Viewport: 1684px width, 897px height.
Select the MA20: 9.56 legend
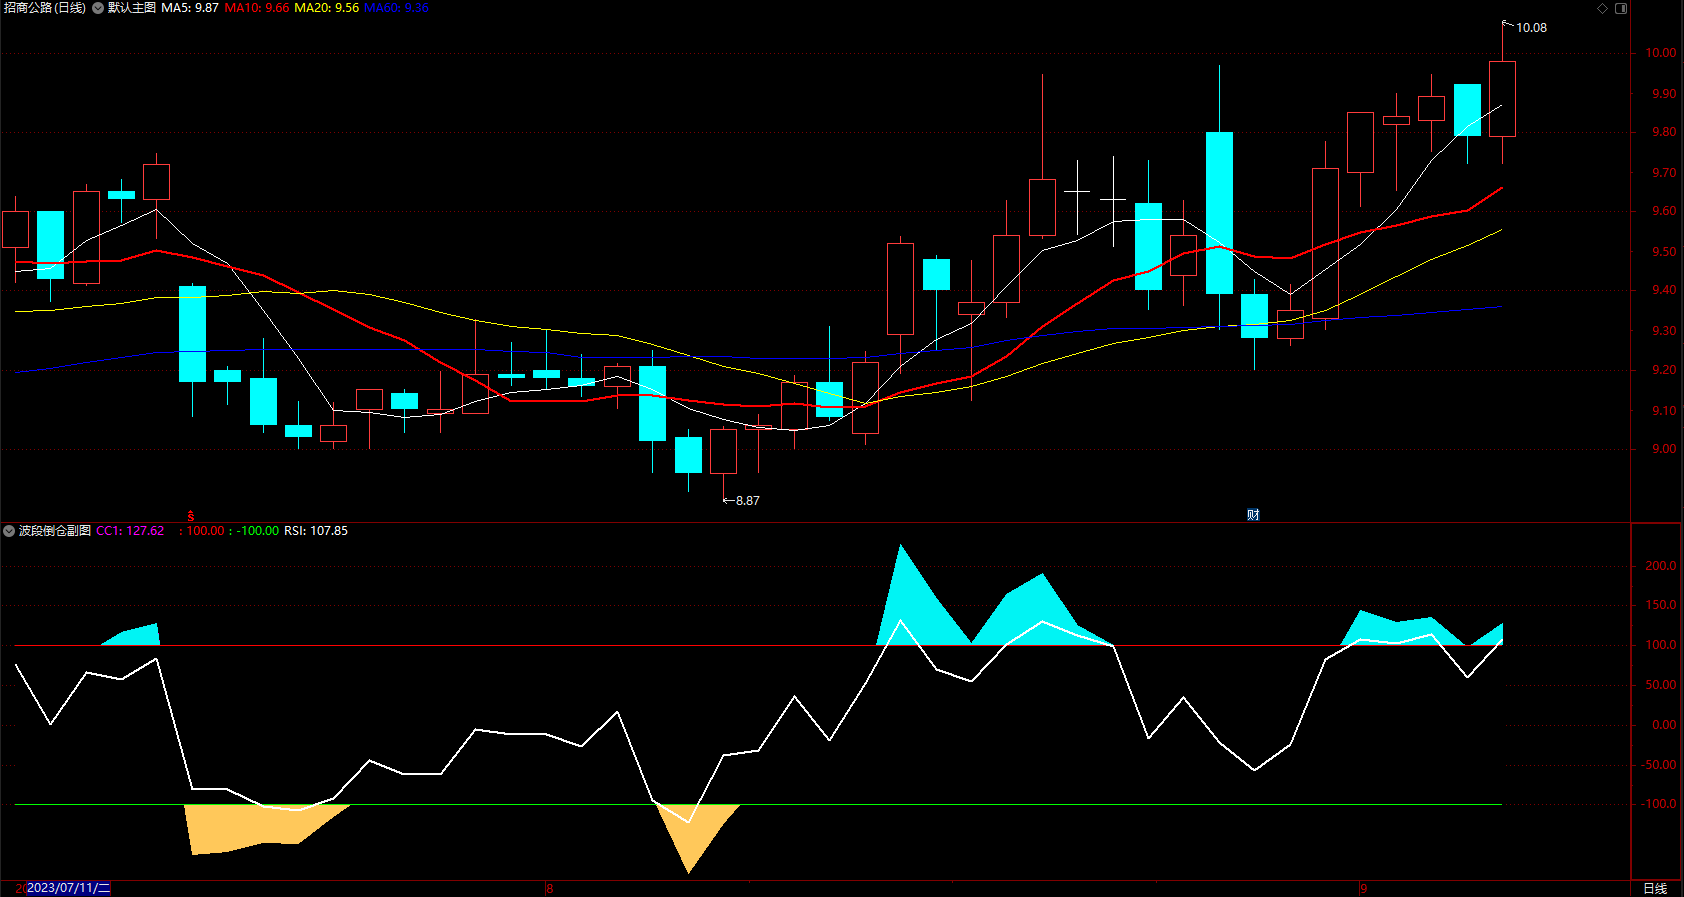[326, 8]
